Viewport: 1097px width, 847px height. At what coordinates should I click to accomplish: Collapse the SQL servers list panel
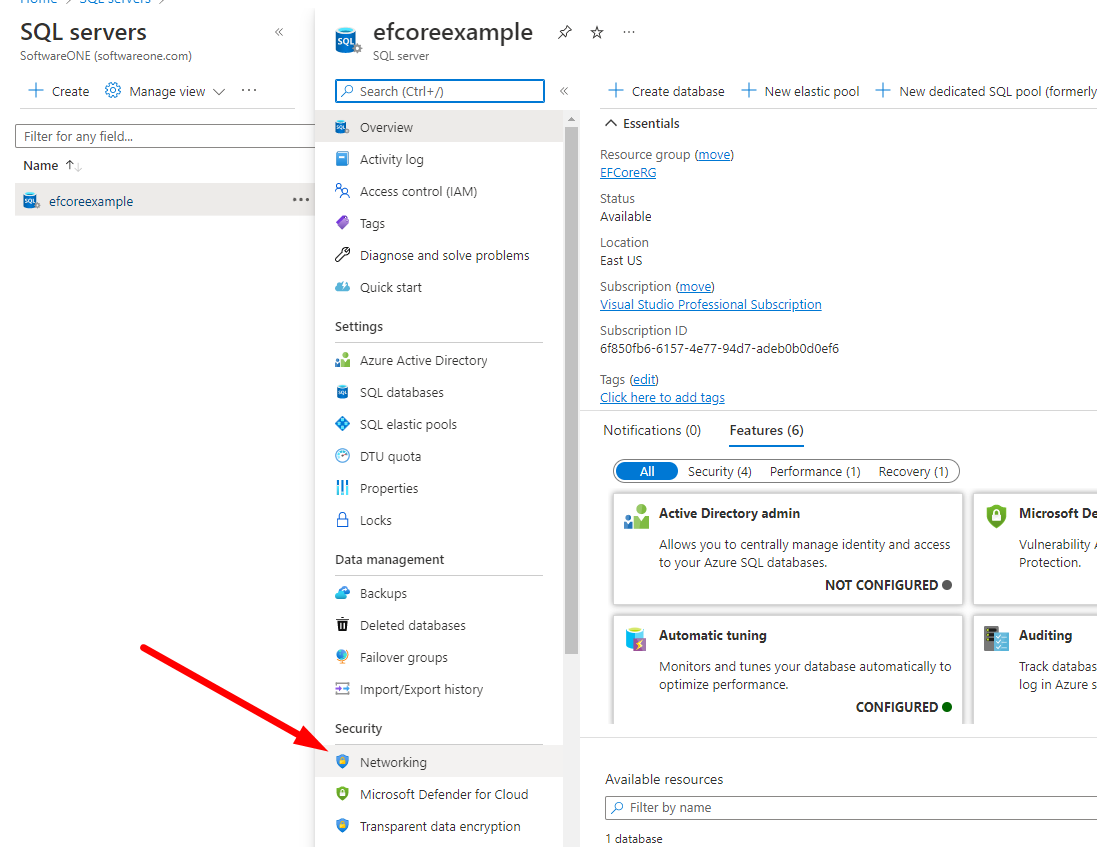279,32
